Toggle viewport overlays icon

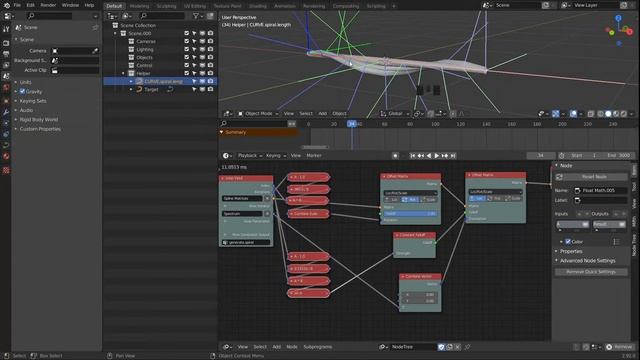tap(573, 113)
